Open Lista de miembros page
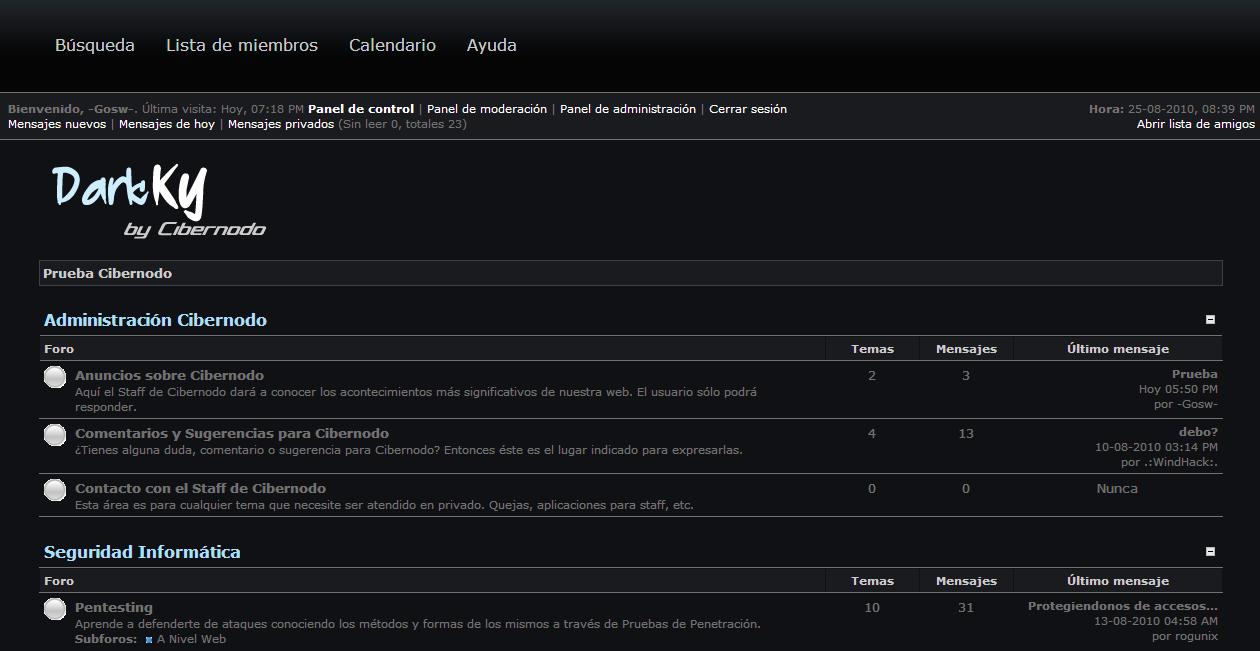Image resolution: width=1260 pixels, height=651 pixels. [x=242, y=45]
